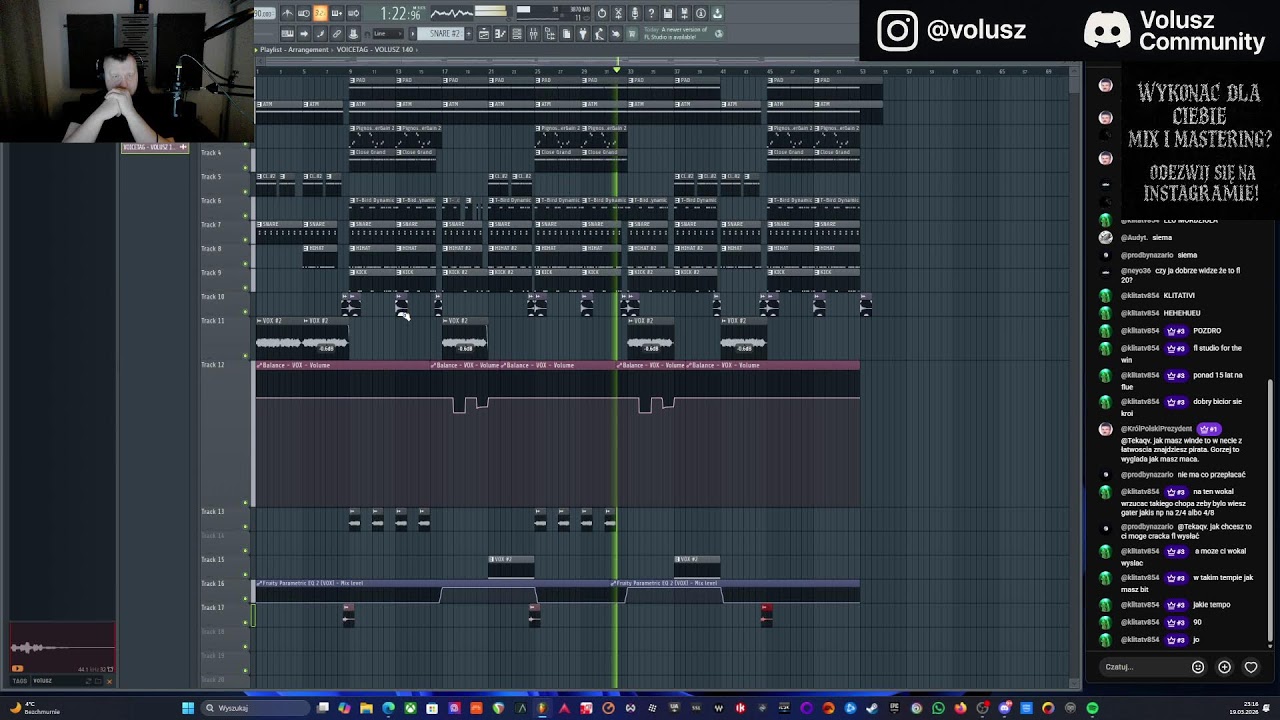The height and width of the screenshot is (720, 1280).
Task: Select the Track 16 header label
Action: pyautogui.click(x=212, y=584)
